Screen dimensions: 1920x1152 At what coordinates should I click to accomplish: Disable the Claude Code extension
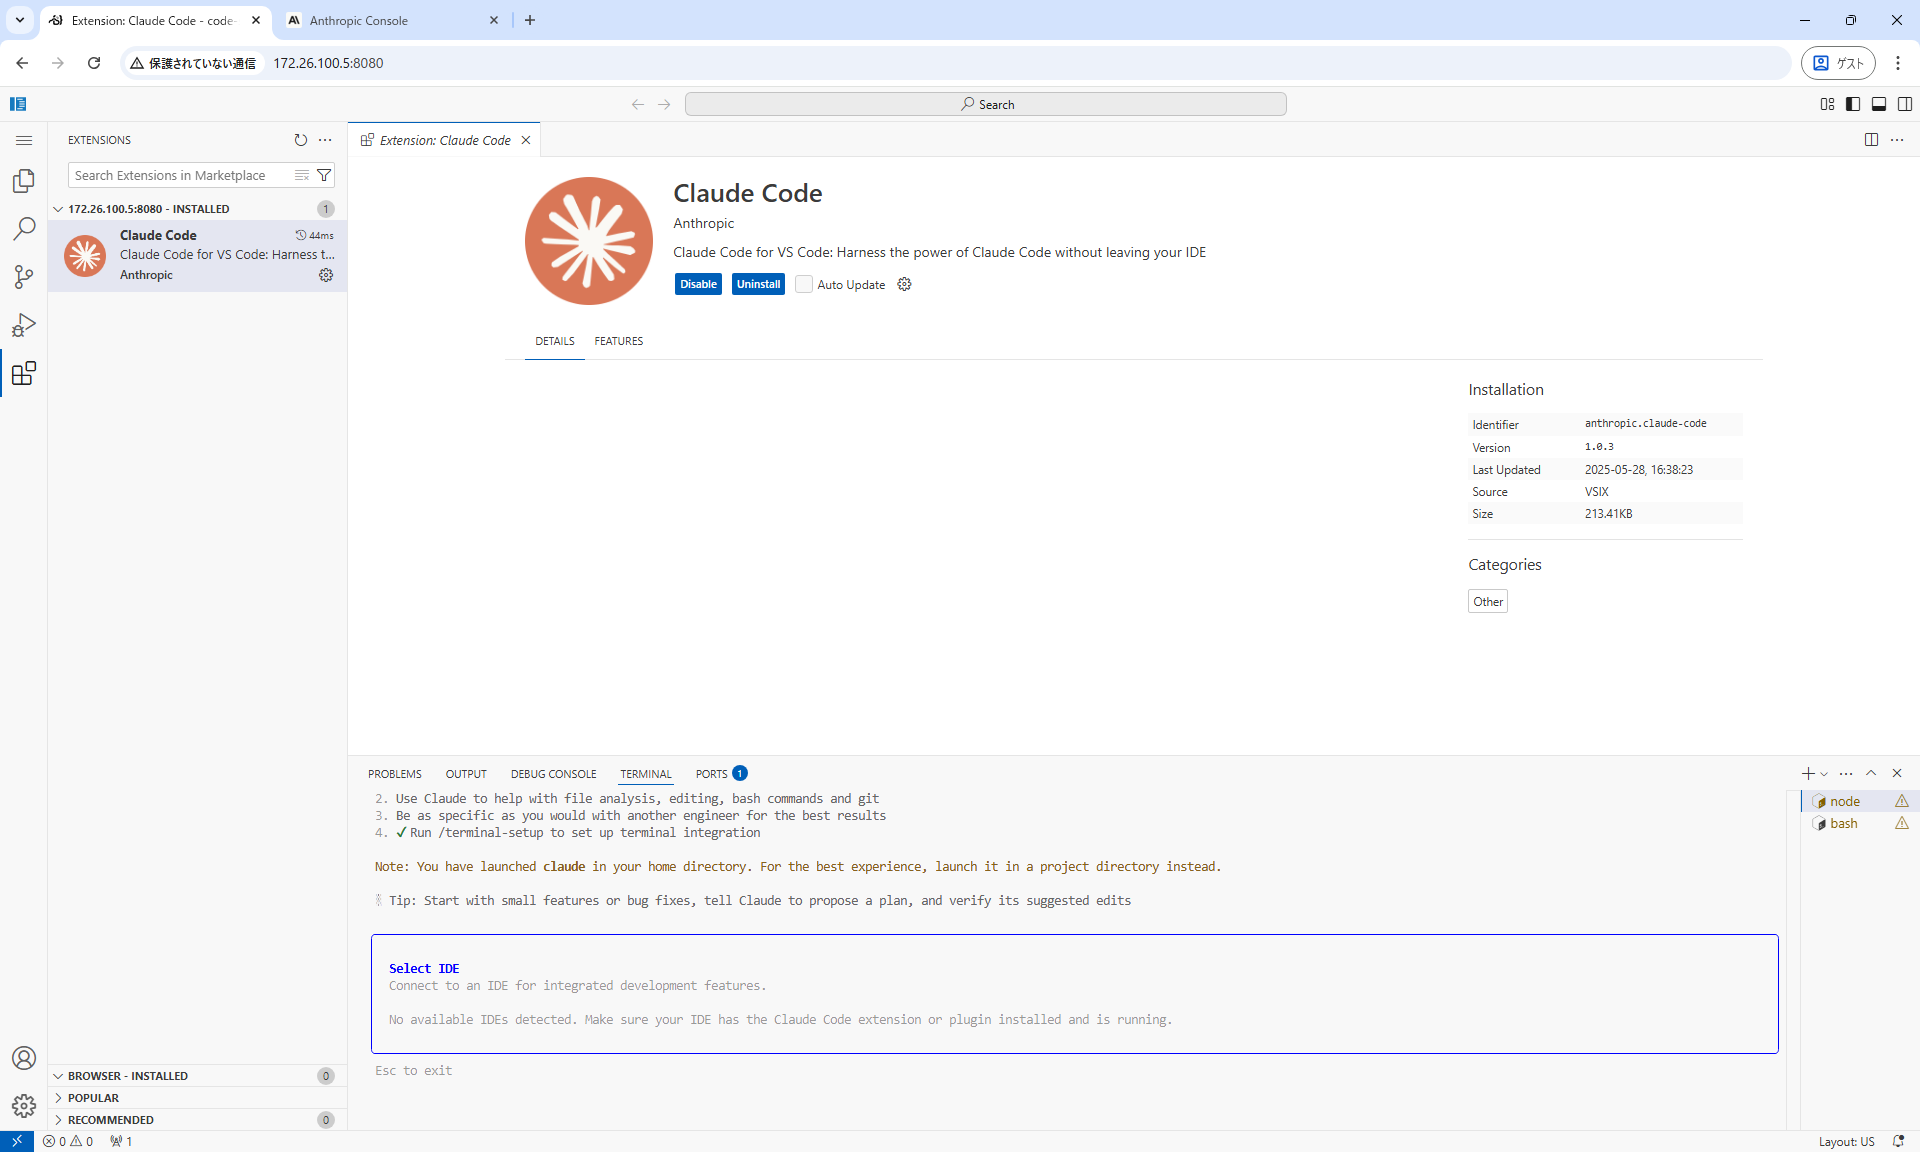pyautogui.click(x=698, y=284)
